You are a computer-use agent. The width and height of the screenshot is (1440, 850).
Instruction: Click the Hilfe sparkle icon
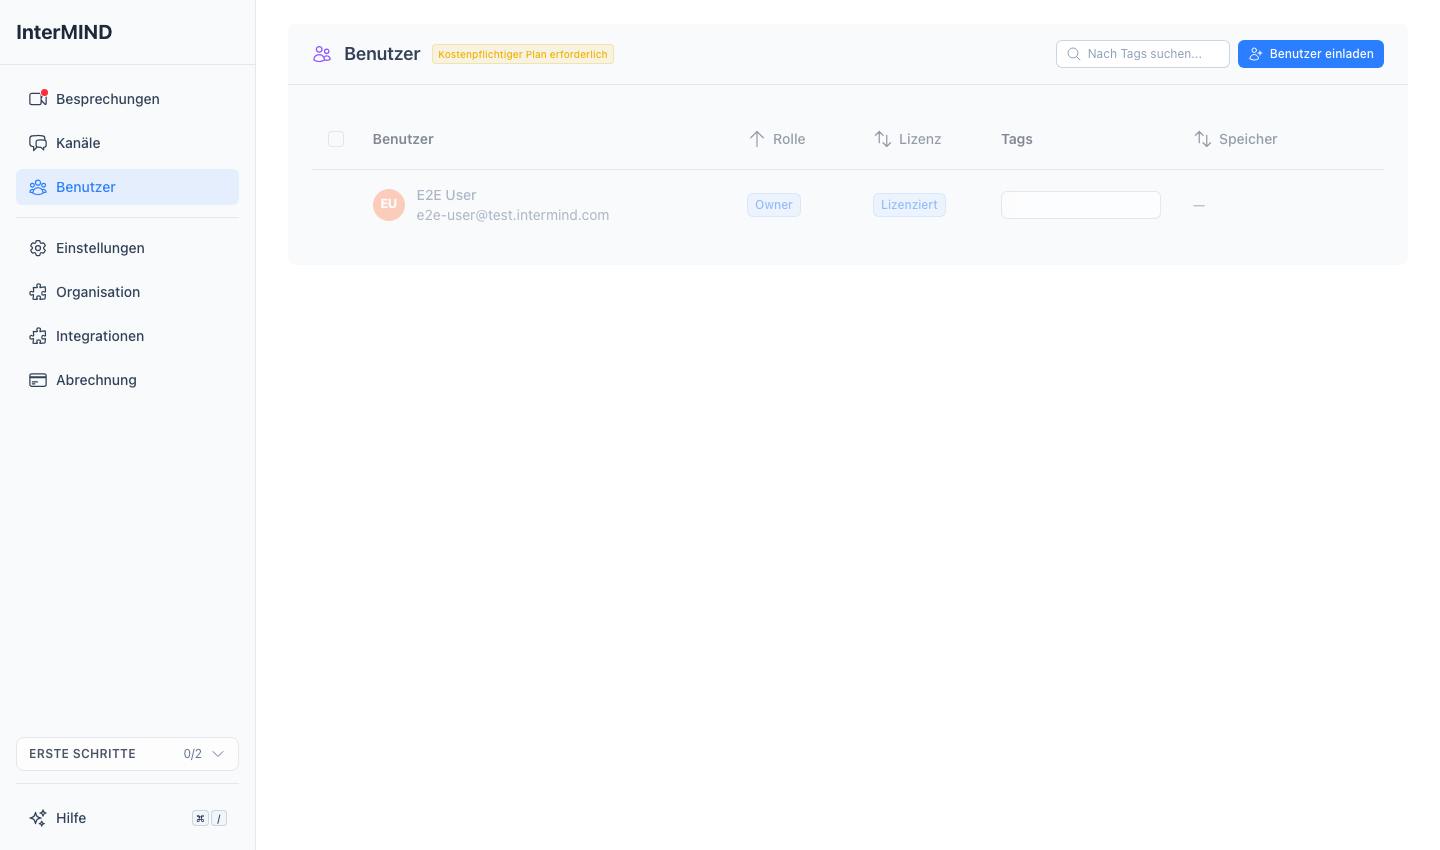(38, 818)
